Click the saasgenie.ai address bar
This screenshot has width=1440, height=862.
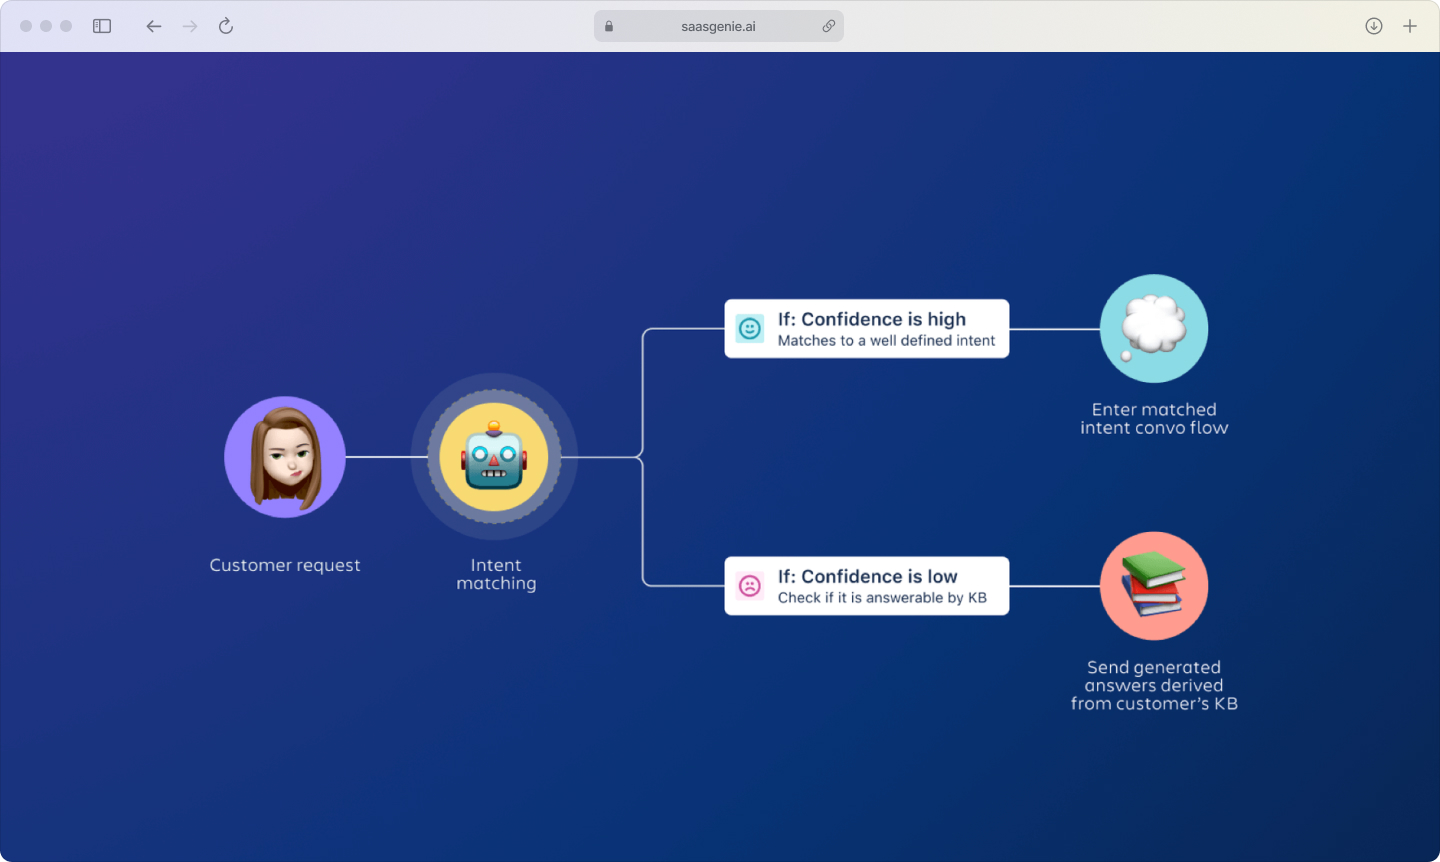click(x=718, y=26)
